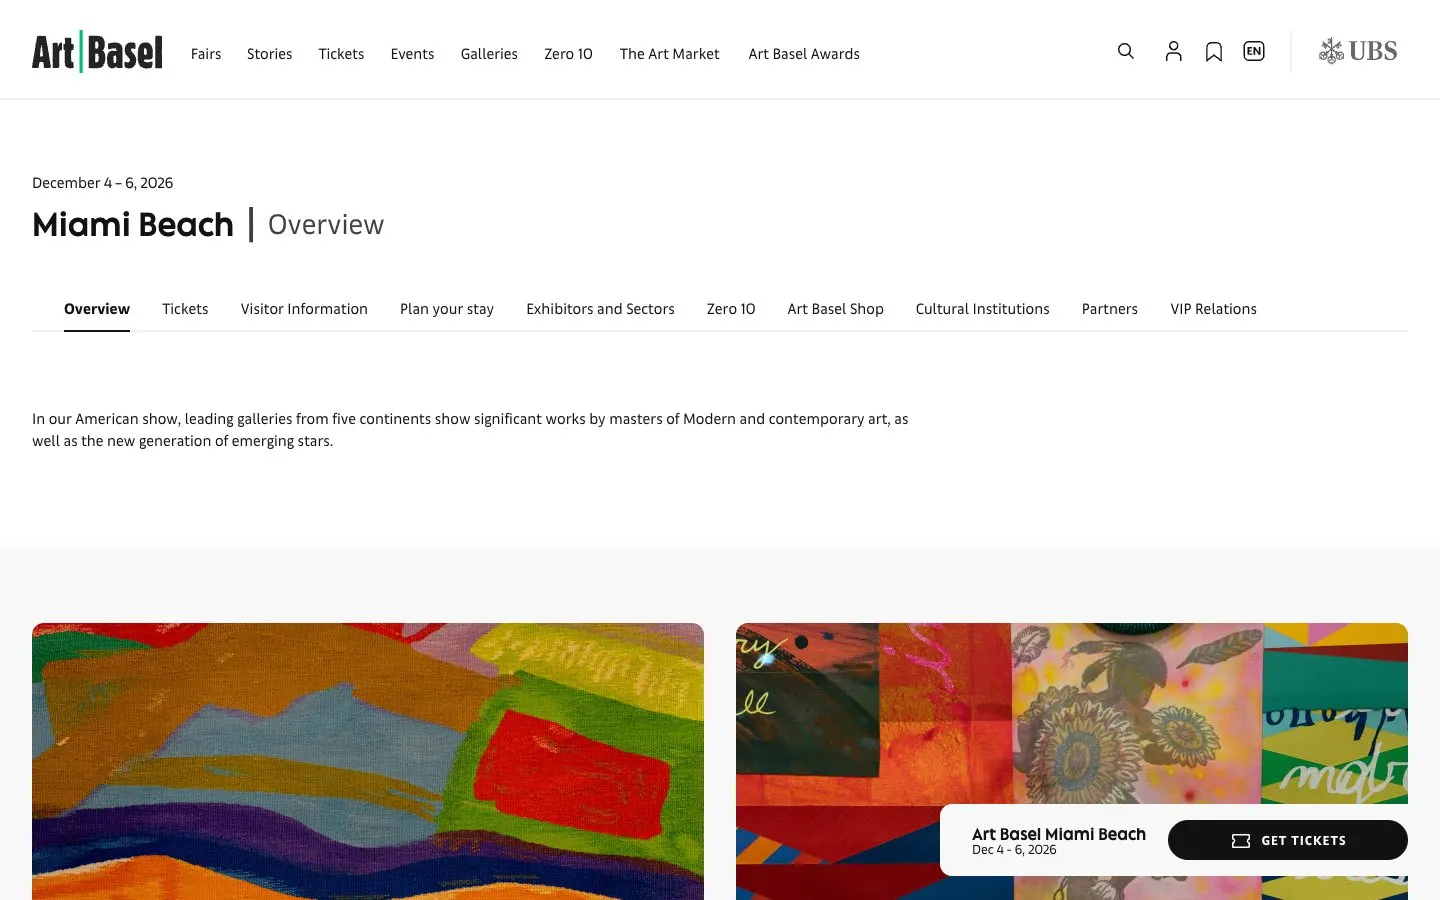Open the search icon
The height and width of the screenshot is (900, 1440).
(x=1126, y=51)
